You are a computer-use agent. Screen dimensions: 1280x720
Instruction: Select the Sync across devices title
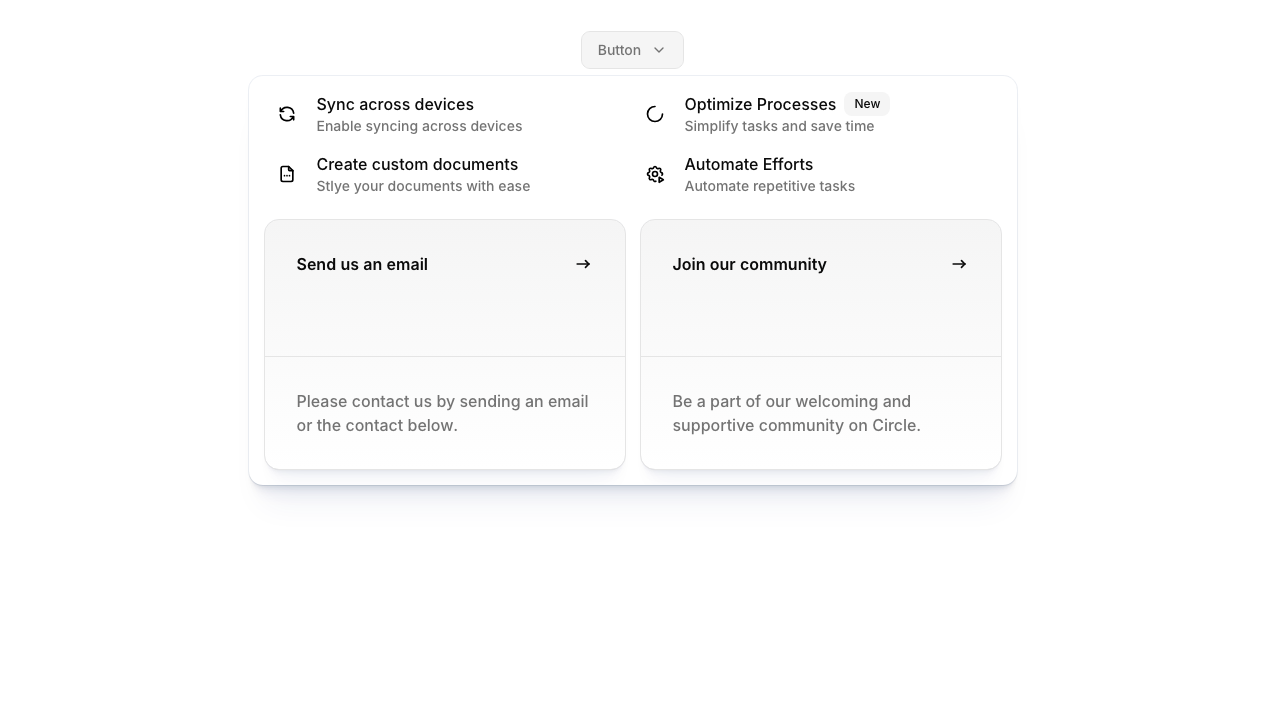click(x=395, y=104)
